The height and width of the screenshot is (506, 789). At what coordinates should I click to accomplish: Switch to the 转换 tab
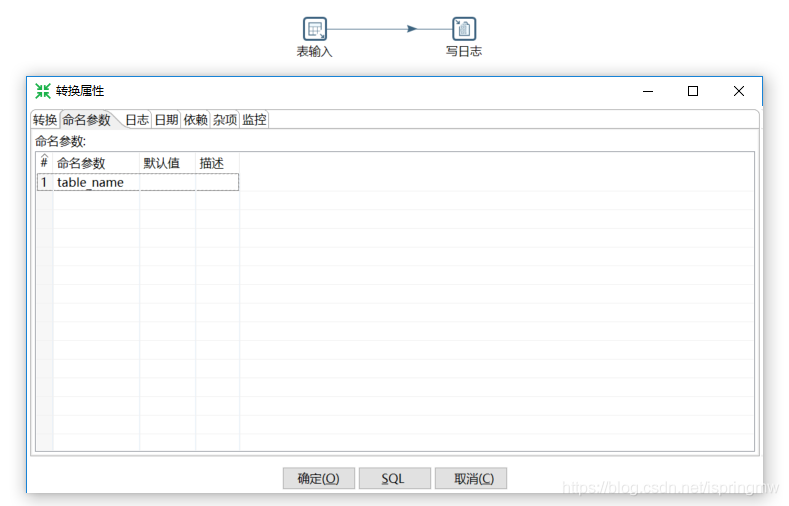pos(45,120)
